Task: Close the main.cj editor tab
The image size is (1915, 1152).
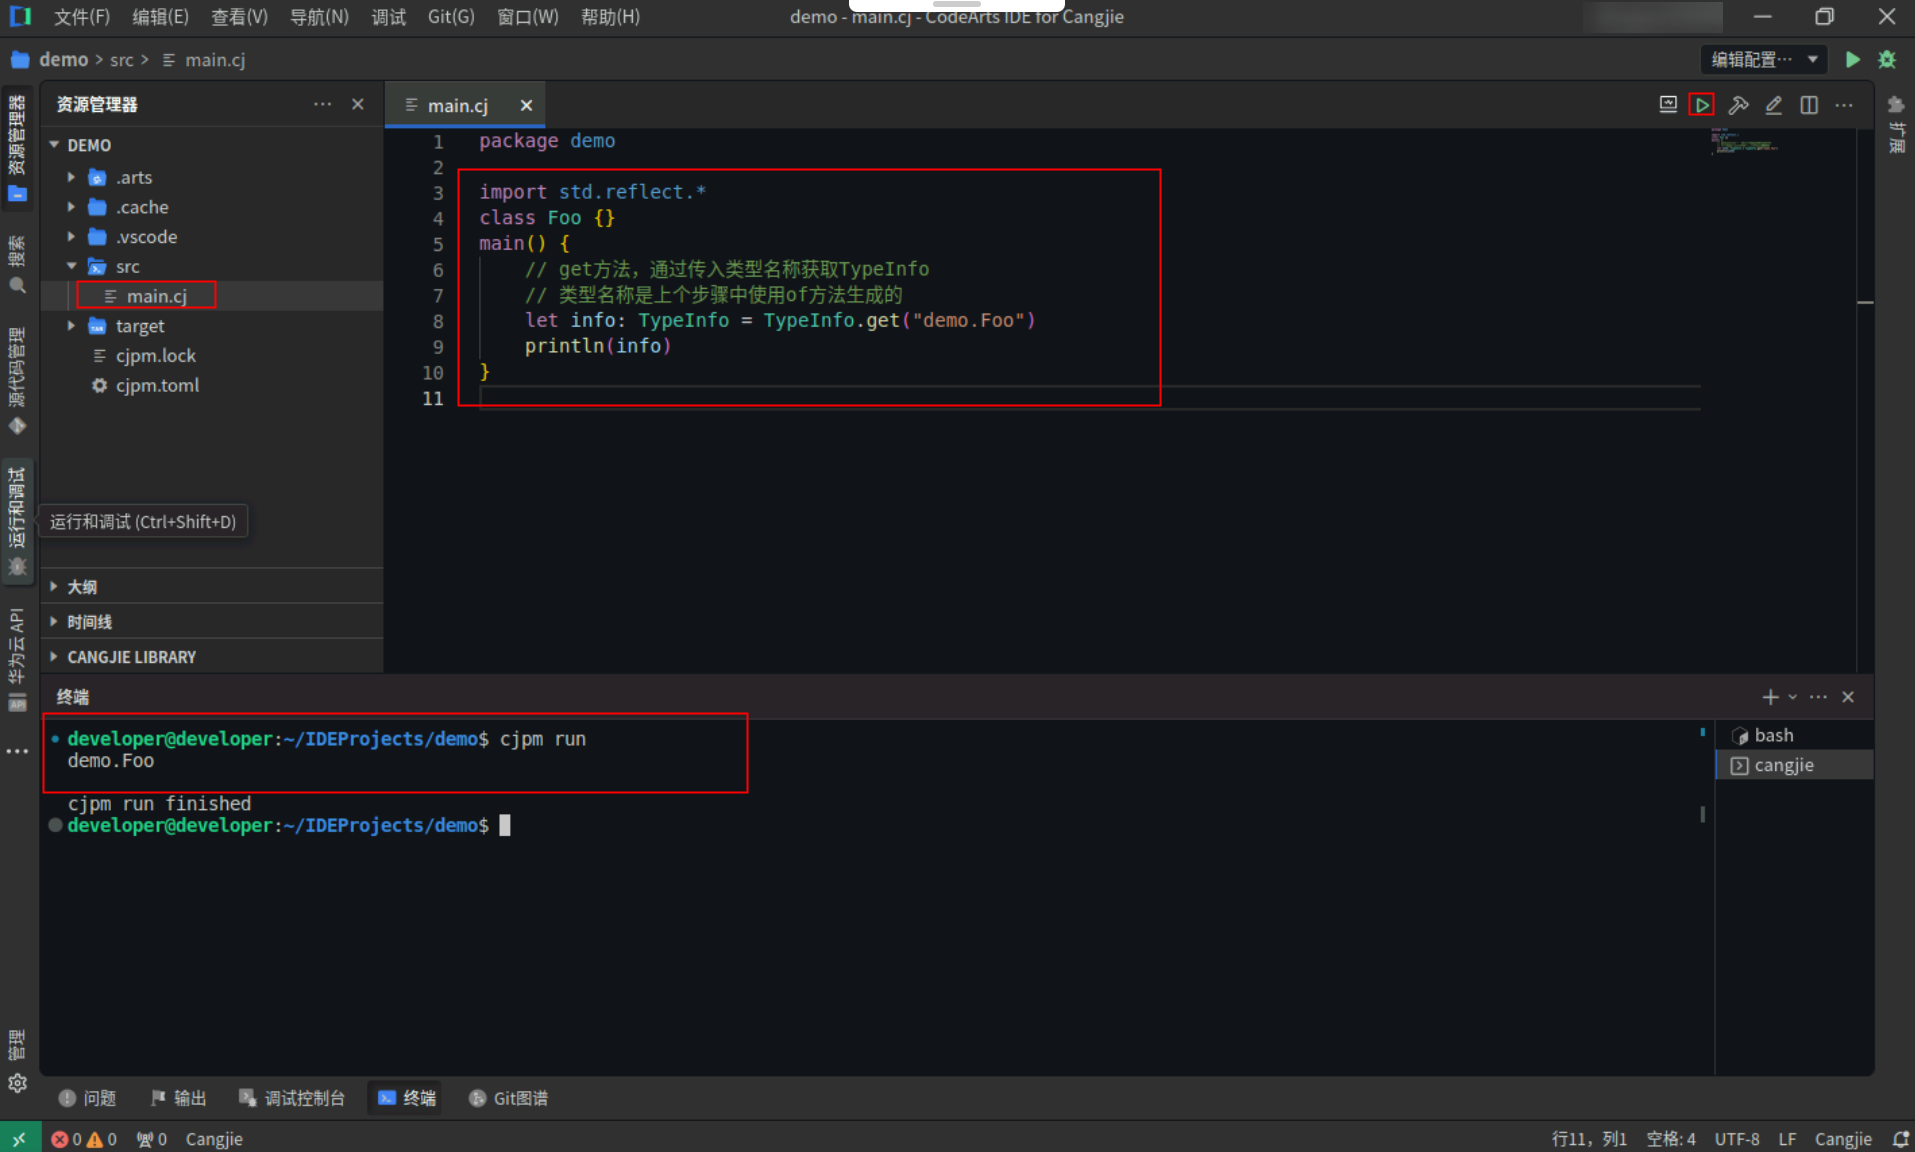Action: coord(526,105)
